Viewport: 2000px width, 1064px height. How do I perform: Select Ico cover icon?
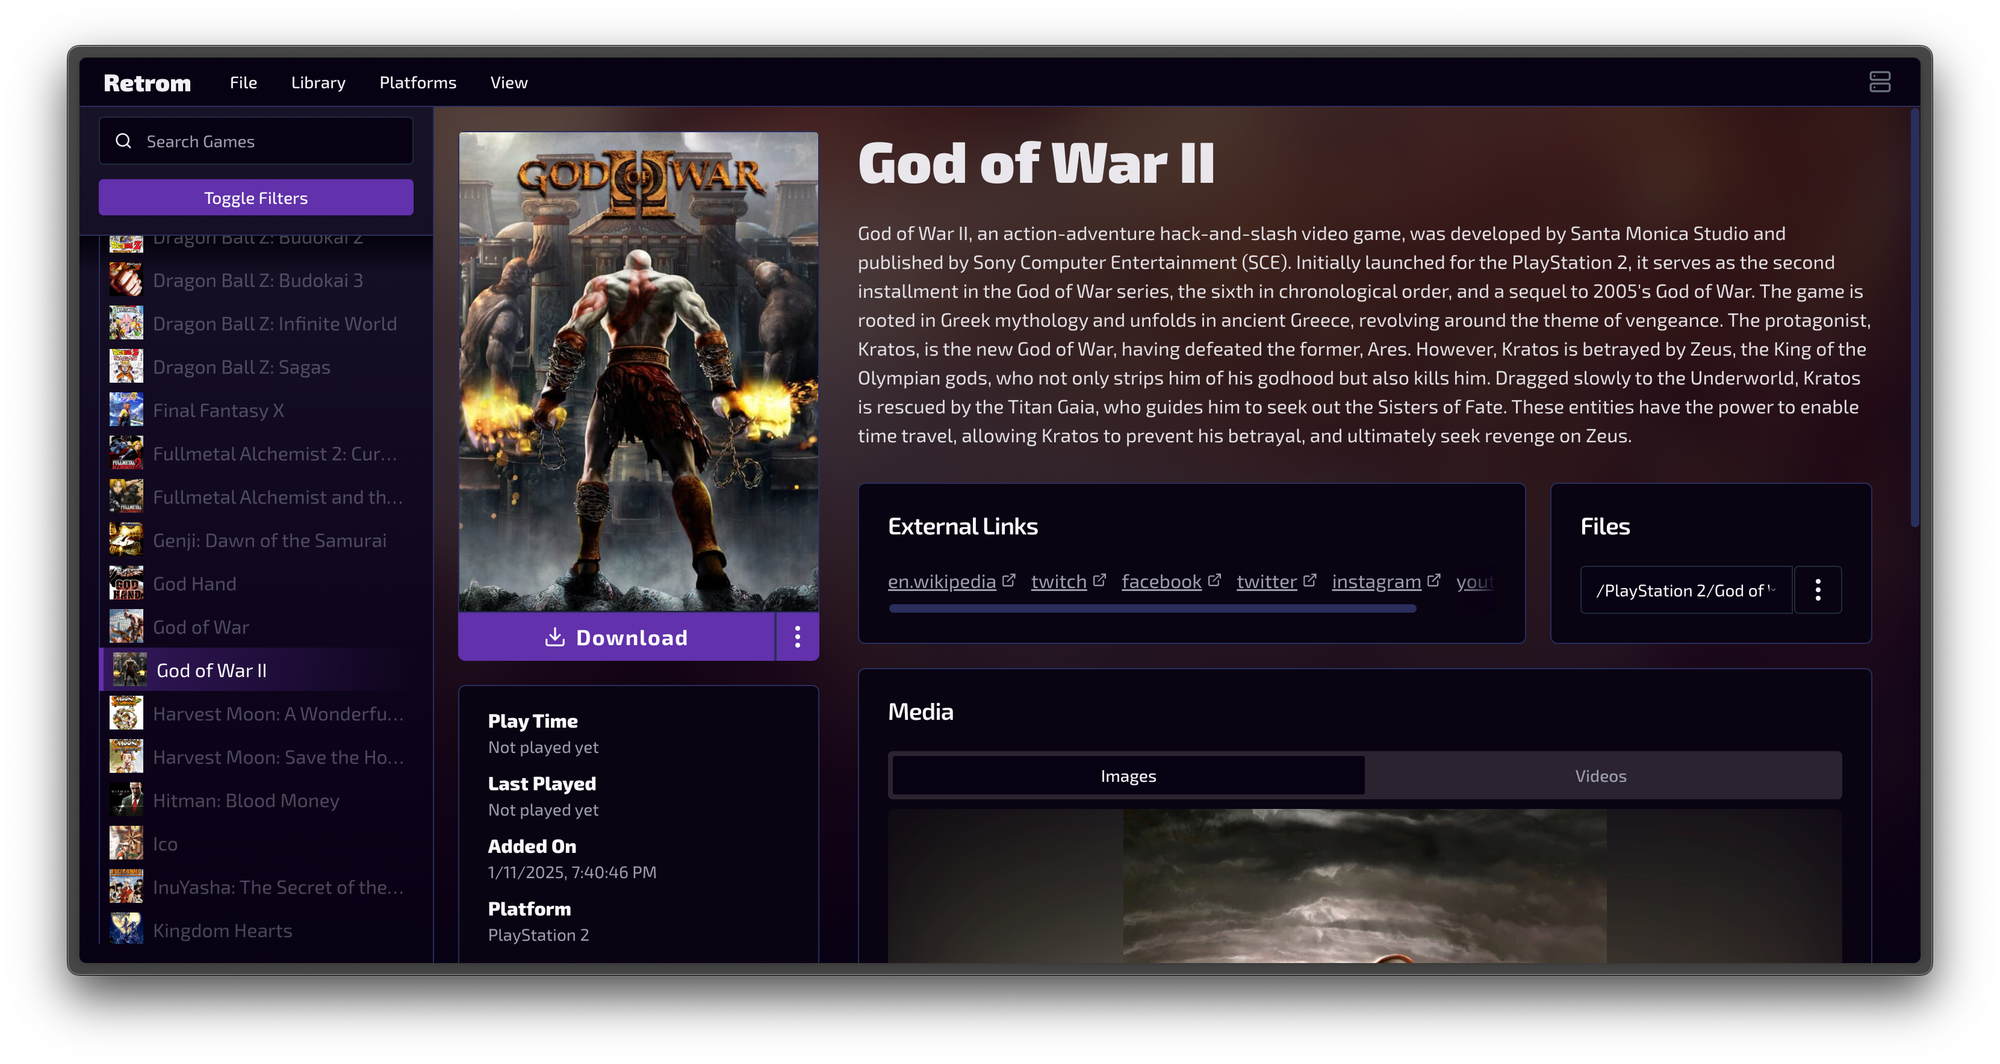tap(126, 843)
